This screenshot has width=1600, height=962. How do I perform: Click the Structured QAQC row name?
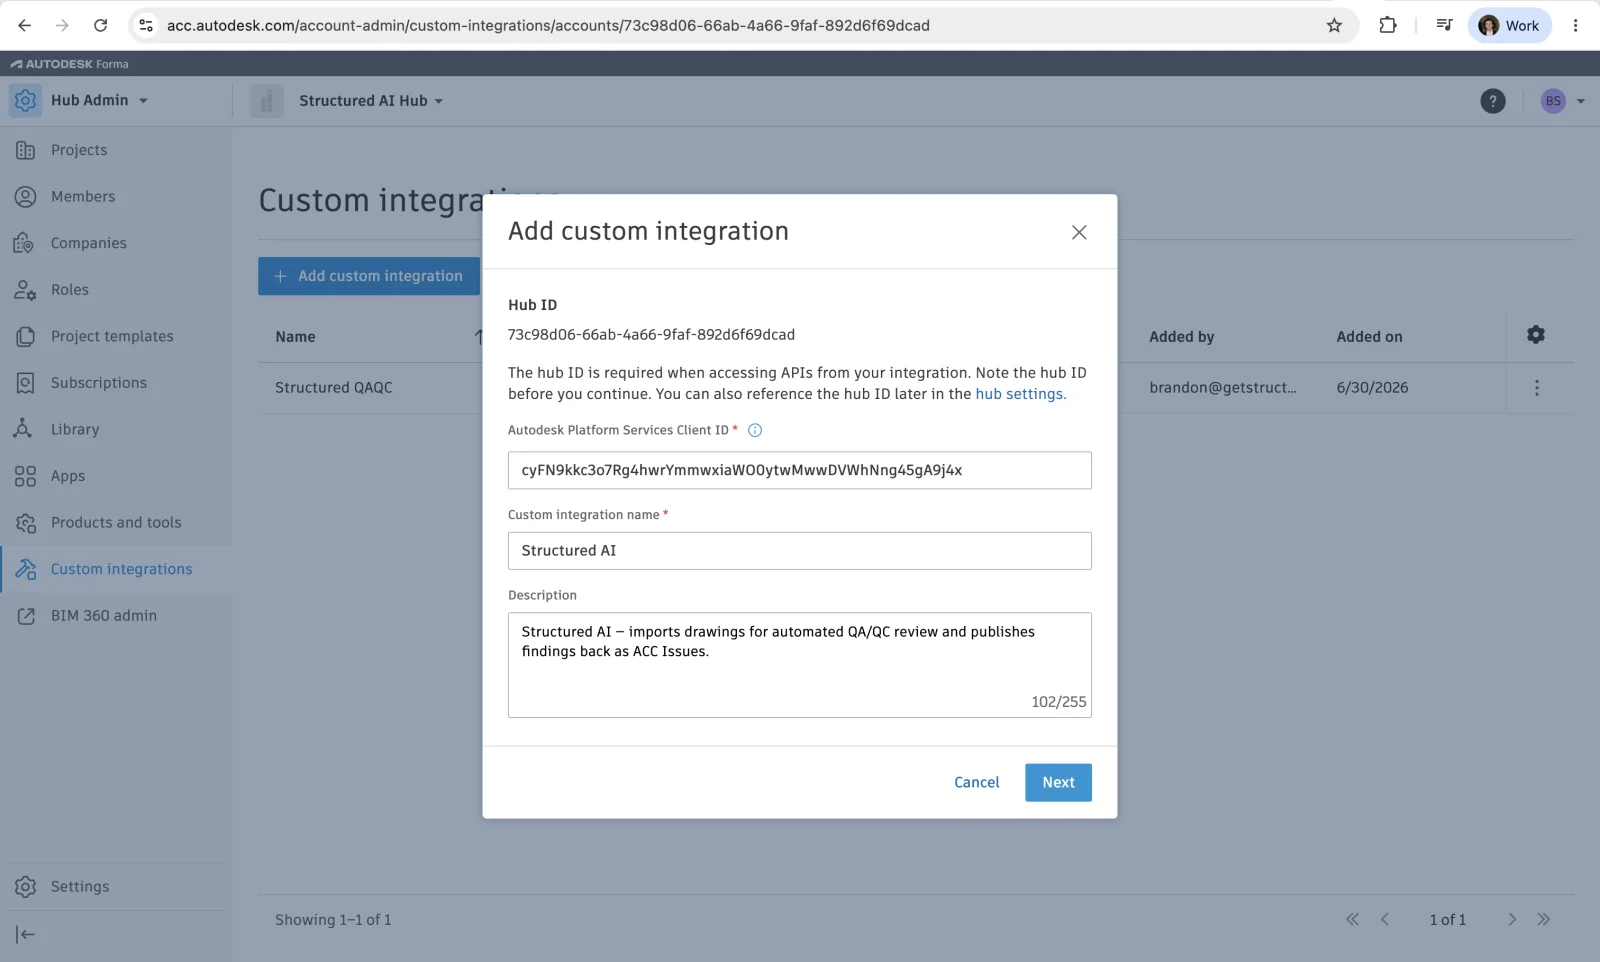[333, 388]
